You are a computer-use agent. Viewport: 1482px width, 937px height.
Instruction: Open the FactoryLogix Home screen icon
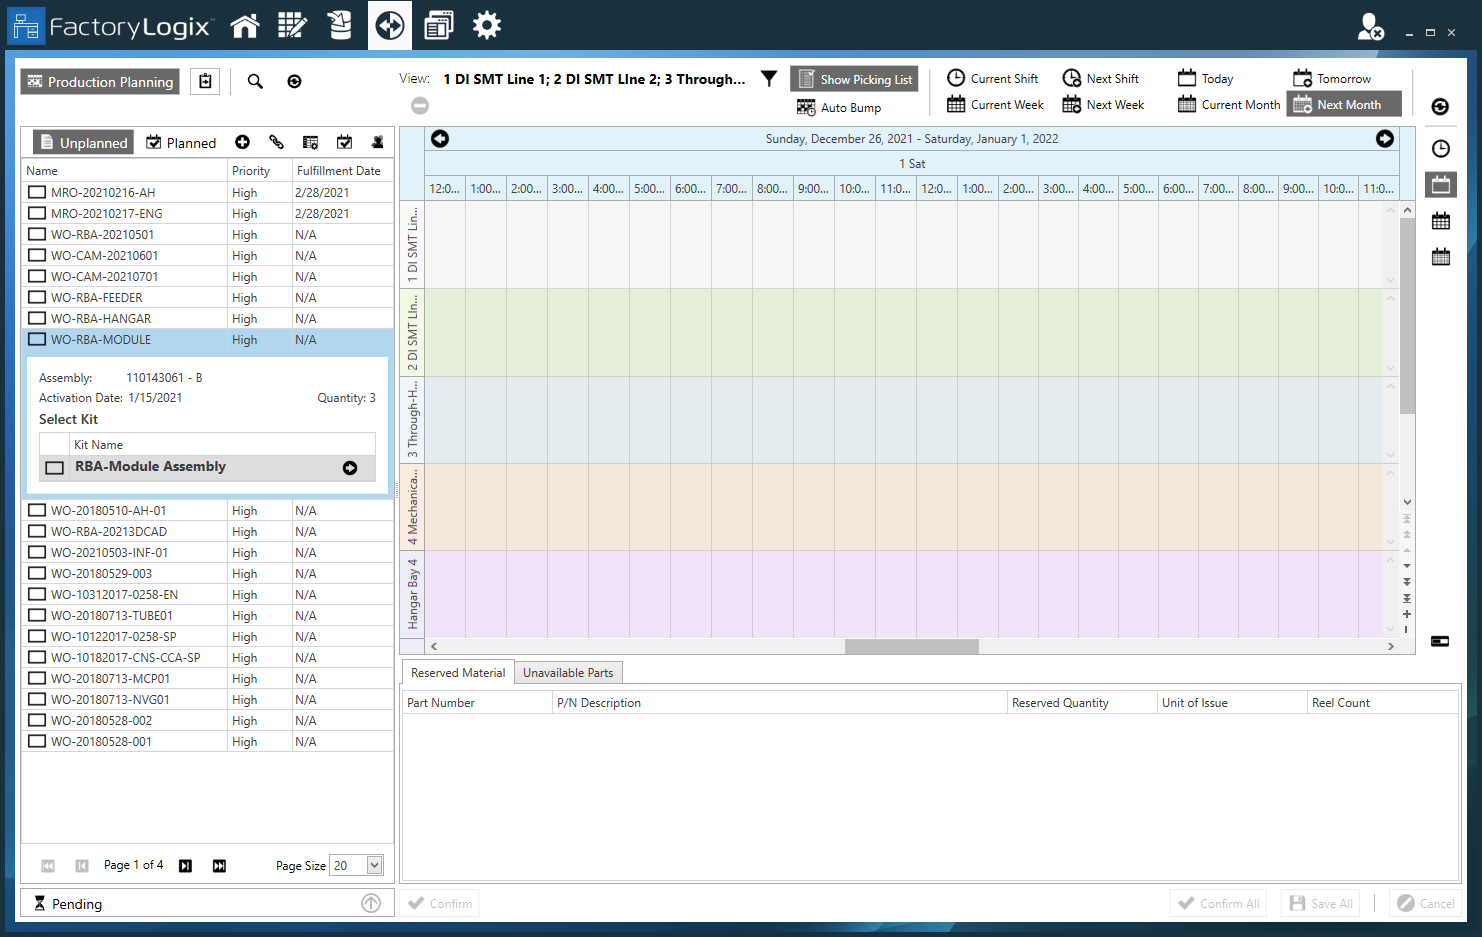(x=245, y=25)
